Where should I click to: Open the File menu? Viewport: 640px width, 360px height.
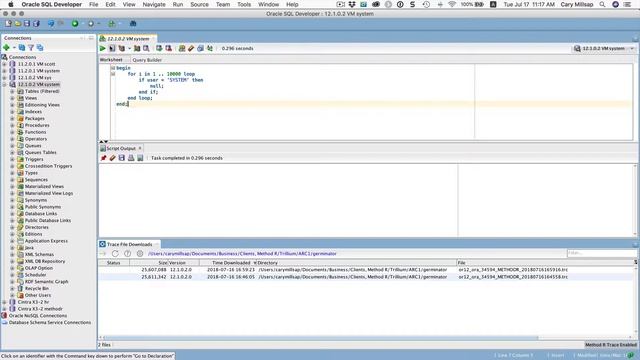point(93,4)
